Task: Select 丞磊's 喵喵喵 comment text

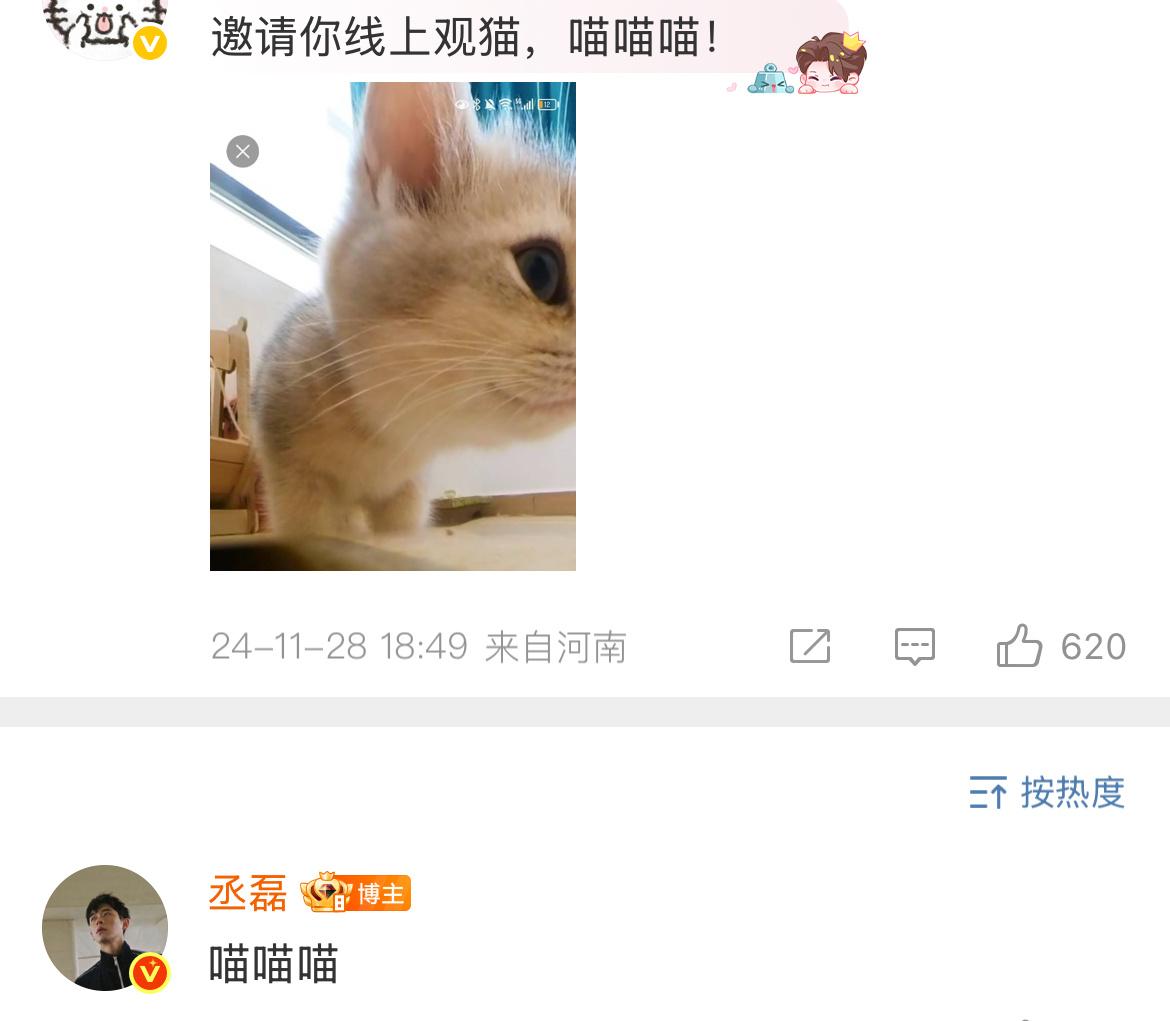Action: 274,964
